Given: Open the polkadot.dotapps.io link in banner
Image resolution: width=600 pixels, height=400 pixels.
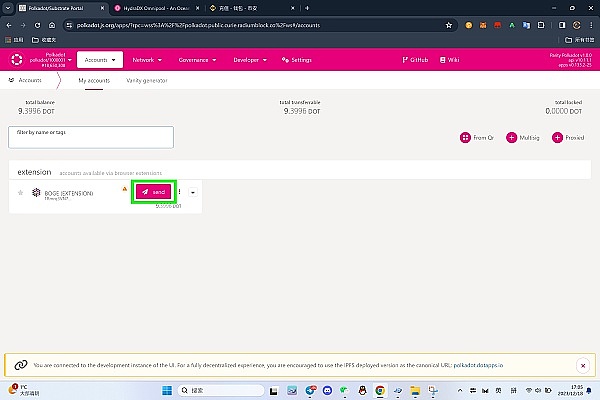Looking at the screenshot, I should (478, 365).
